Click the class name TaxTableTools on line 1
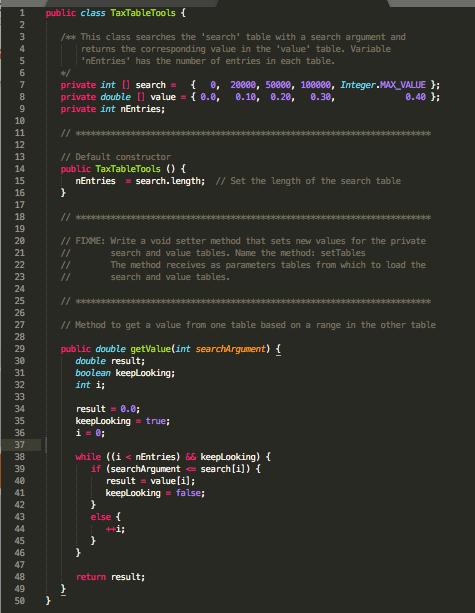The image size is (475, 613). click(143, 13)
